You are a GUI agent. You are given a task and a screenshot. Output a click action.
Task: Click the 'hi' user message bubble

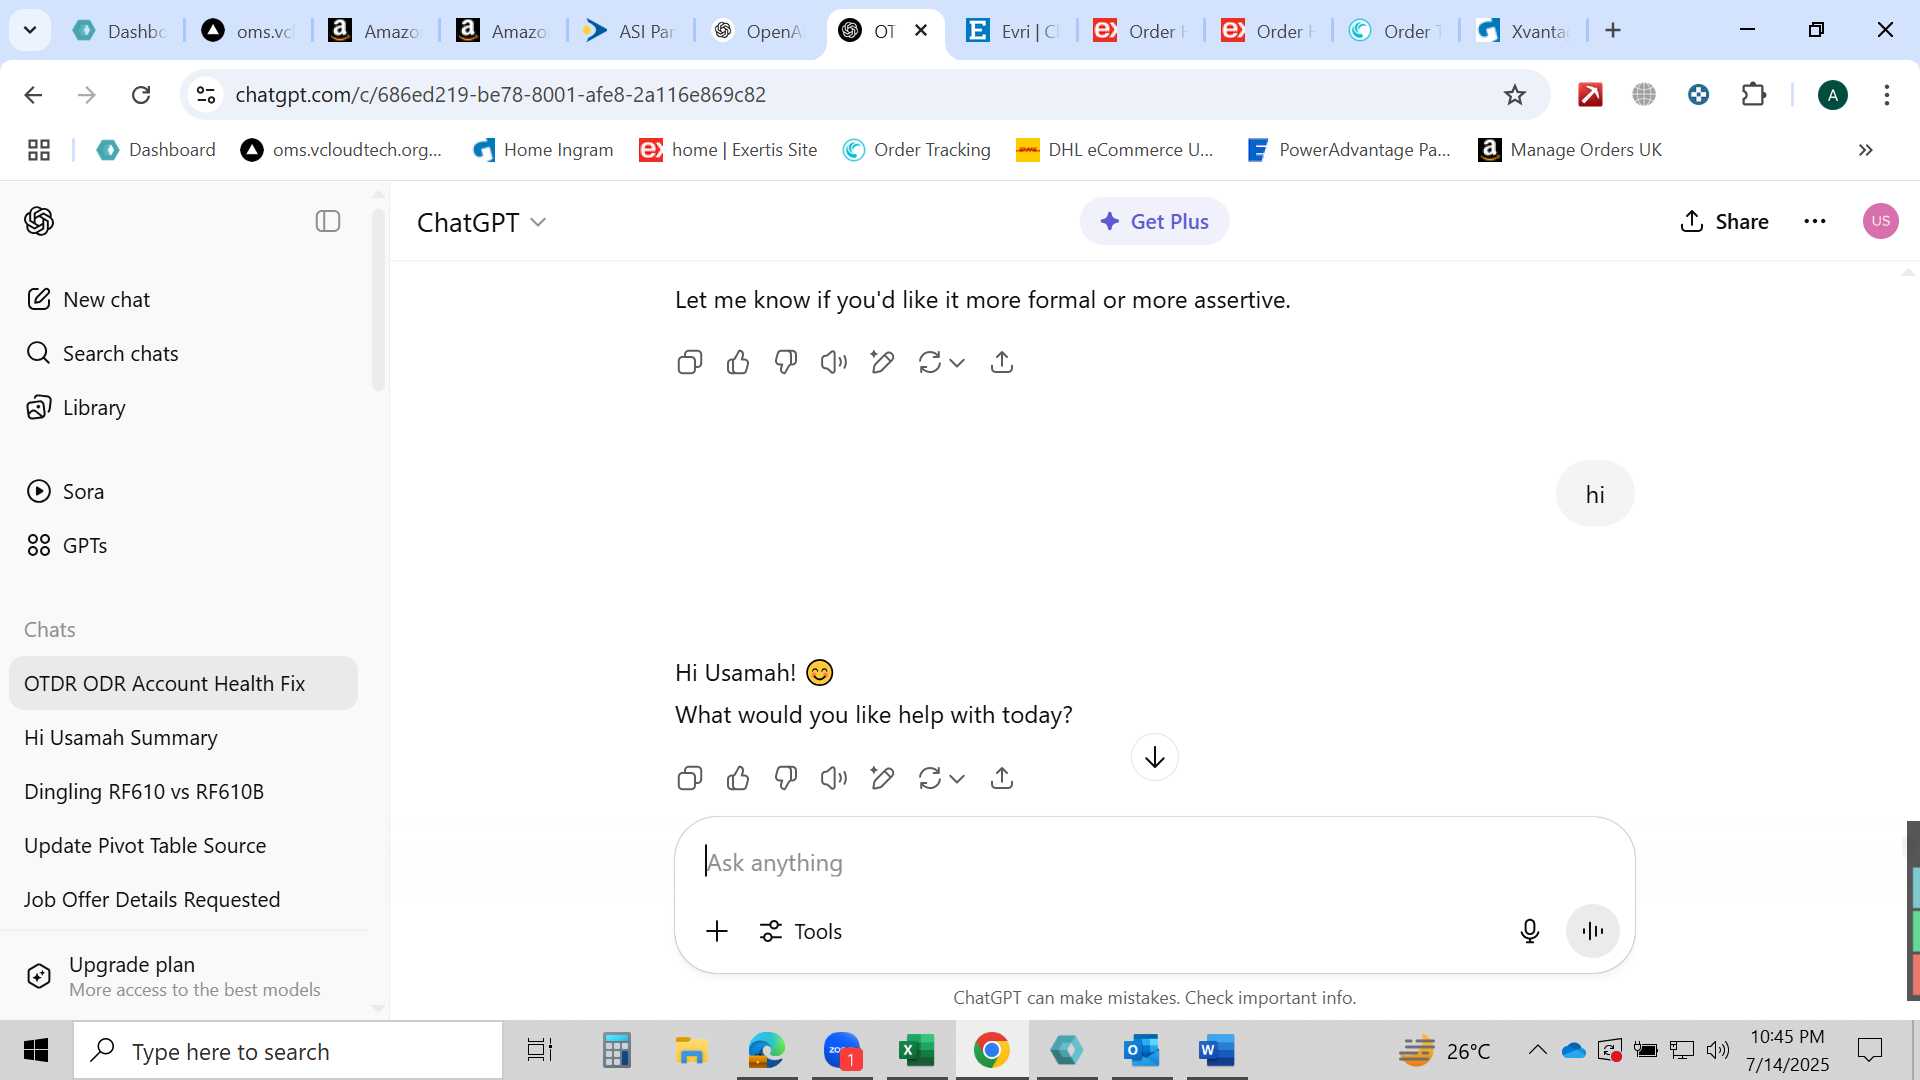pos(1595,494)
